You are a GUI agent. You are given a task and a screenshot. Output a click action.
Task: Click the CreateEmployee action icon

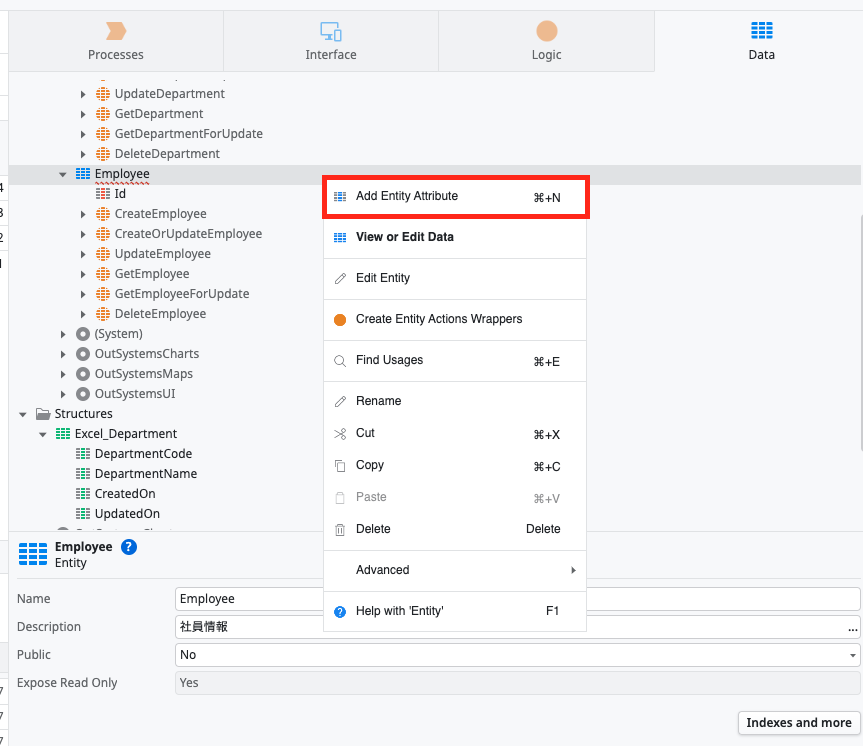pos(103,214)
